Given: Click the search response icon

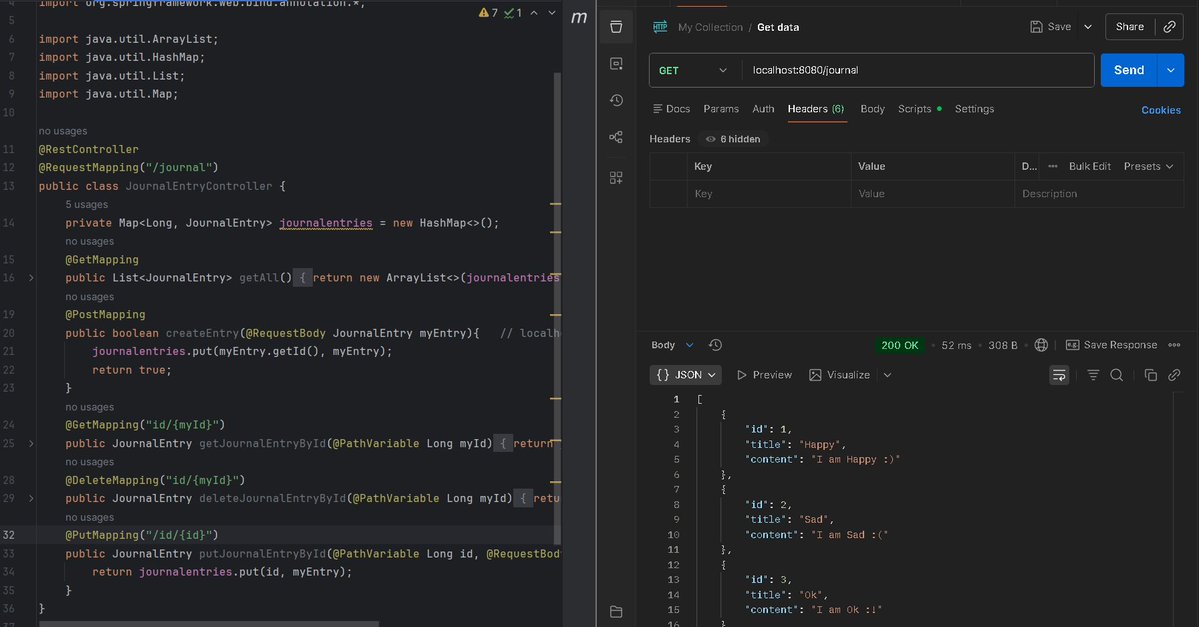Looking at the screenshot, I should [1116, 375].
